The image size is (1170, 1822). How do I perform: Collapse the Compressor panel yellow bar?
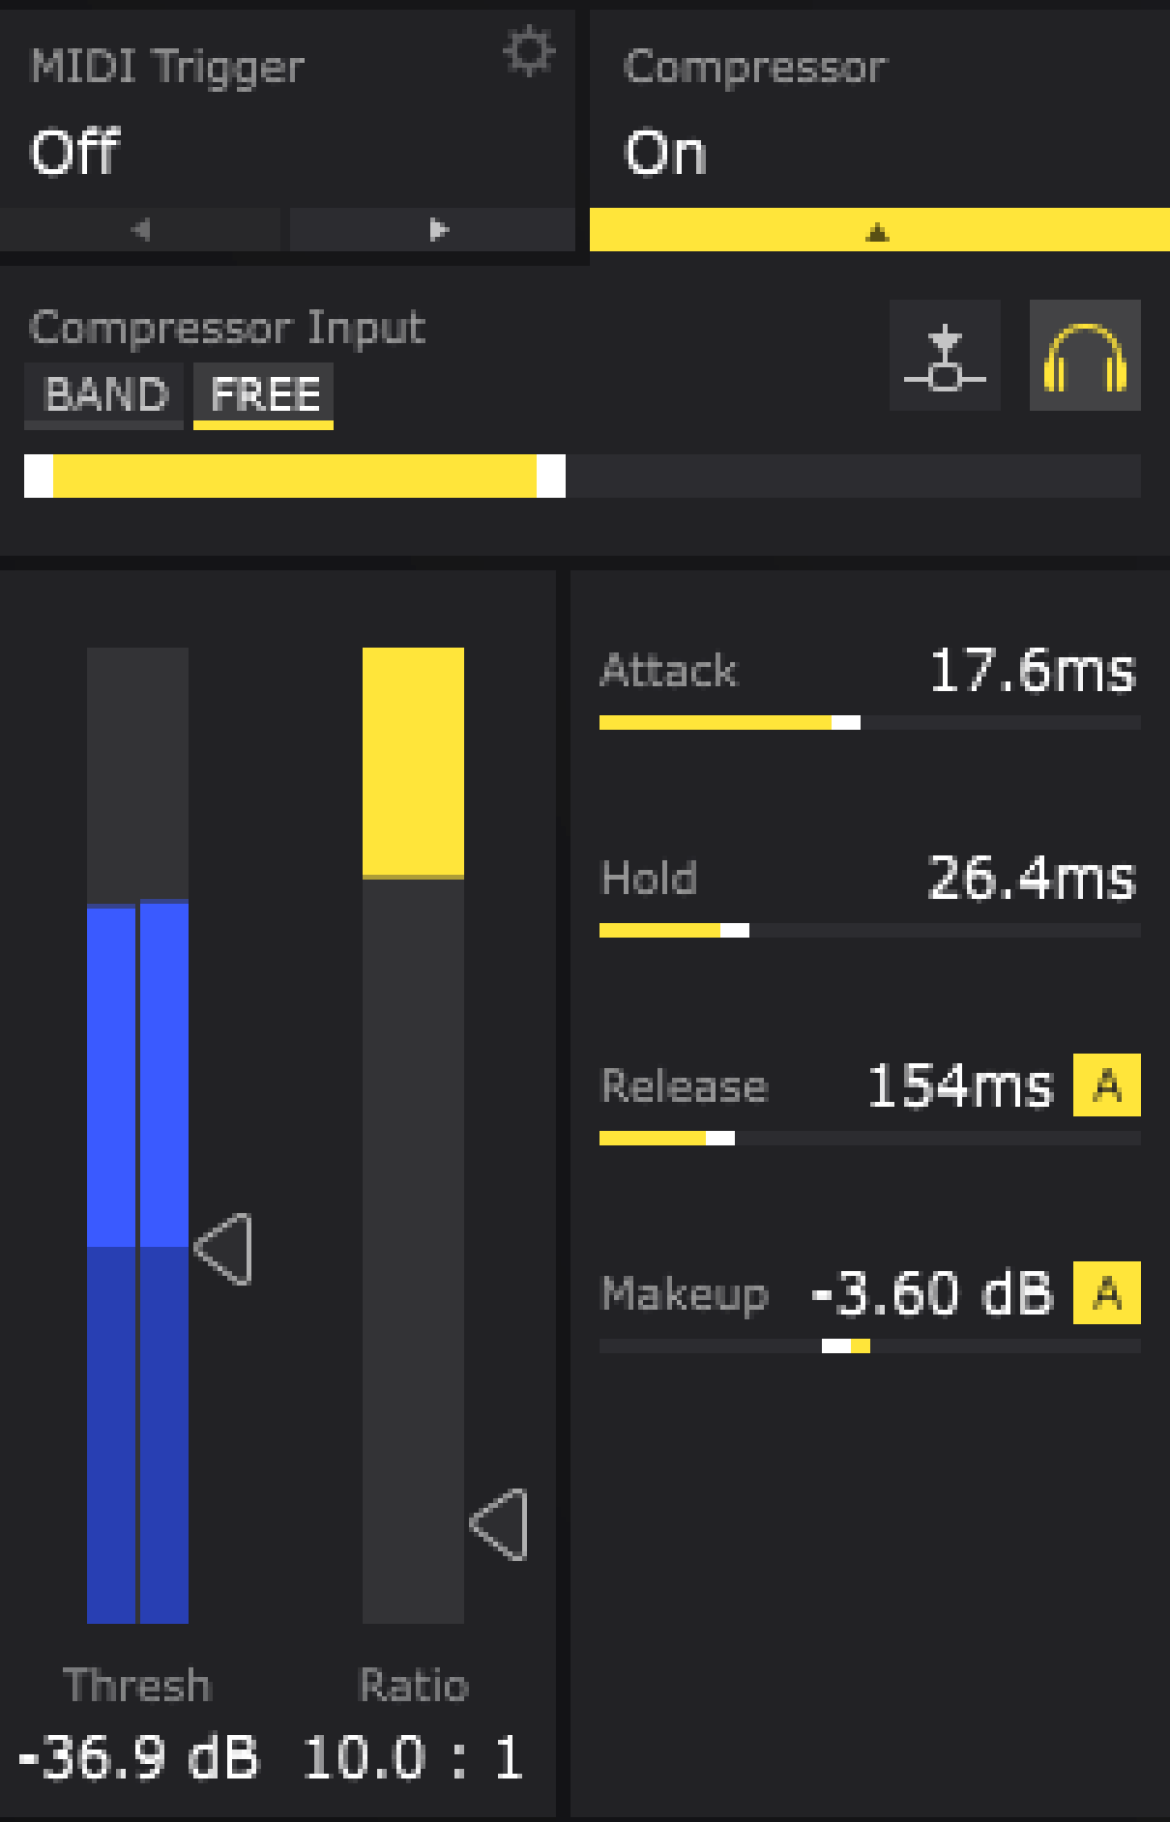pyautogui.click(x=879, y=230)
